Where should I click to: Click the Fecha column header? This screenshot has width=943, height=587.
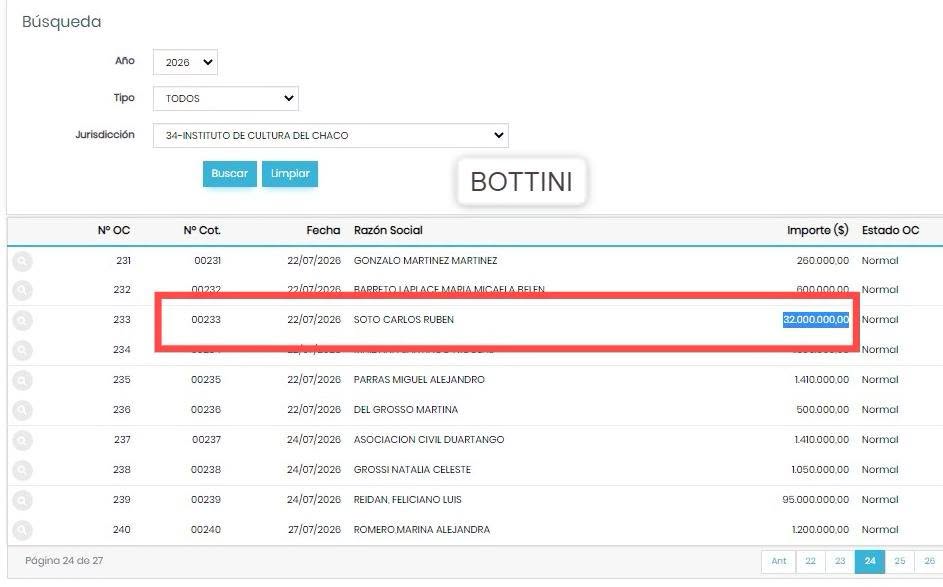(323, 230)
